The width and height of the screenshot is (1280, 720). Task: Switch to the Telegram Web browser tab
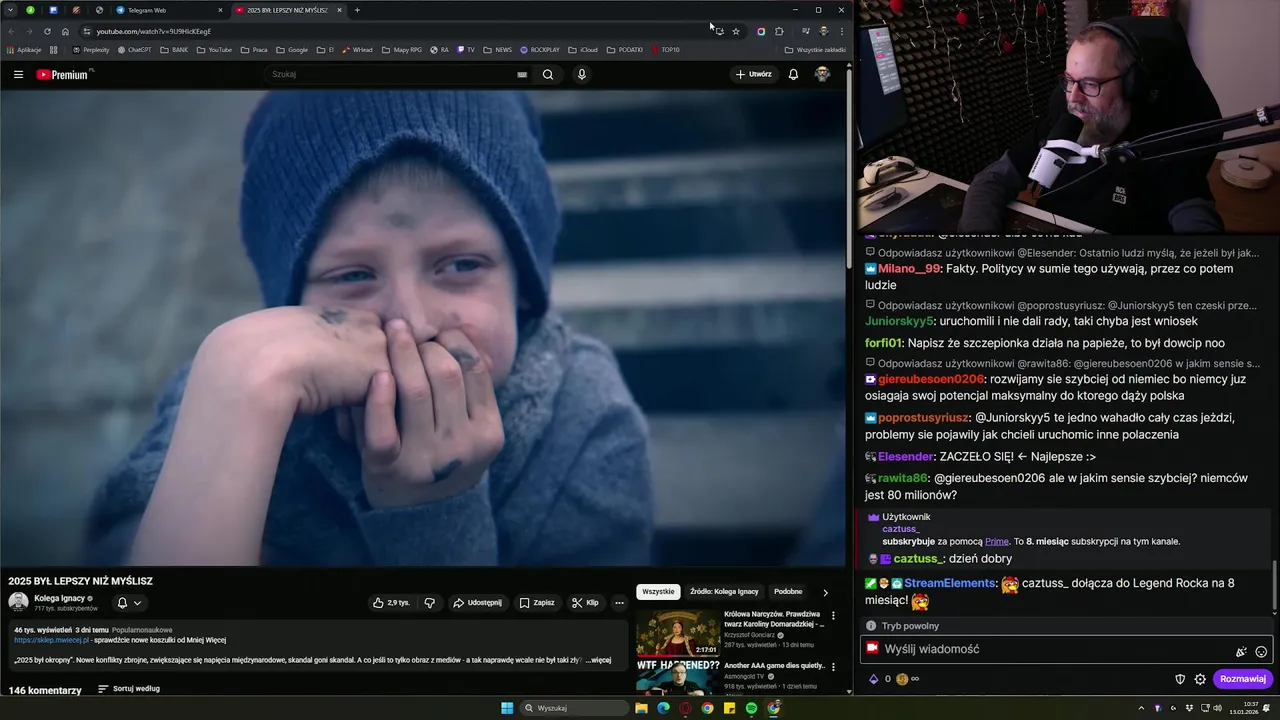click(165, 10)
